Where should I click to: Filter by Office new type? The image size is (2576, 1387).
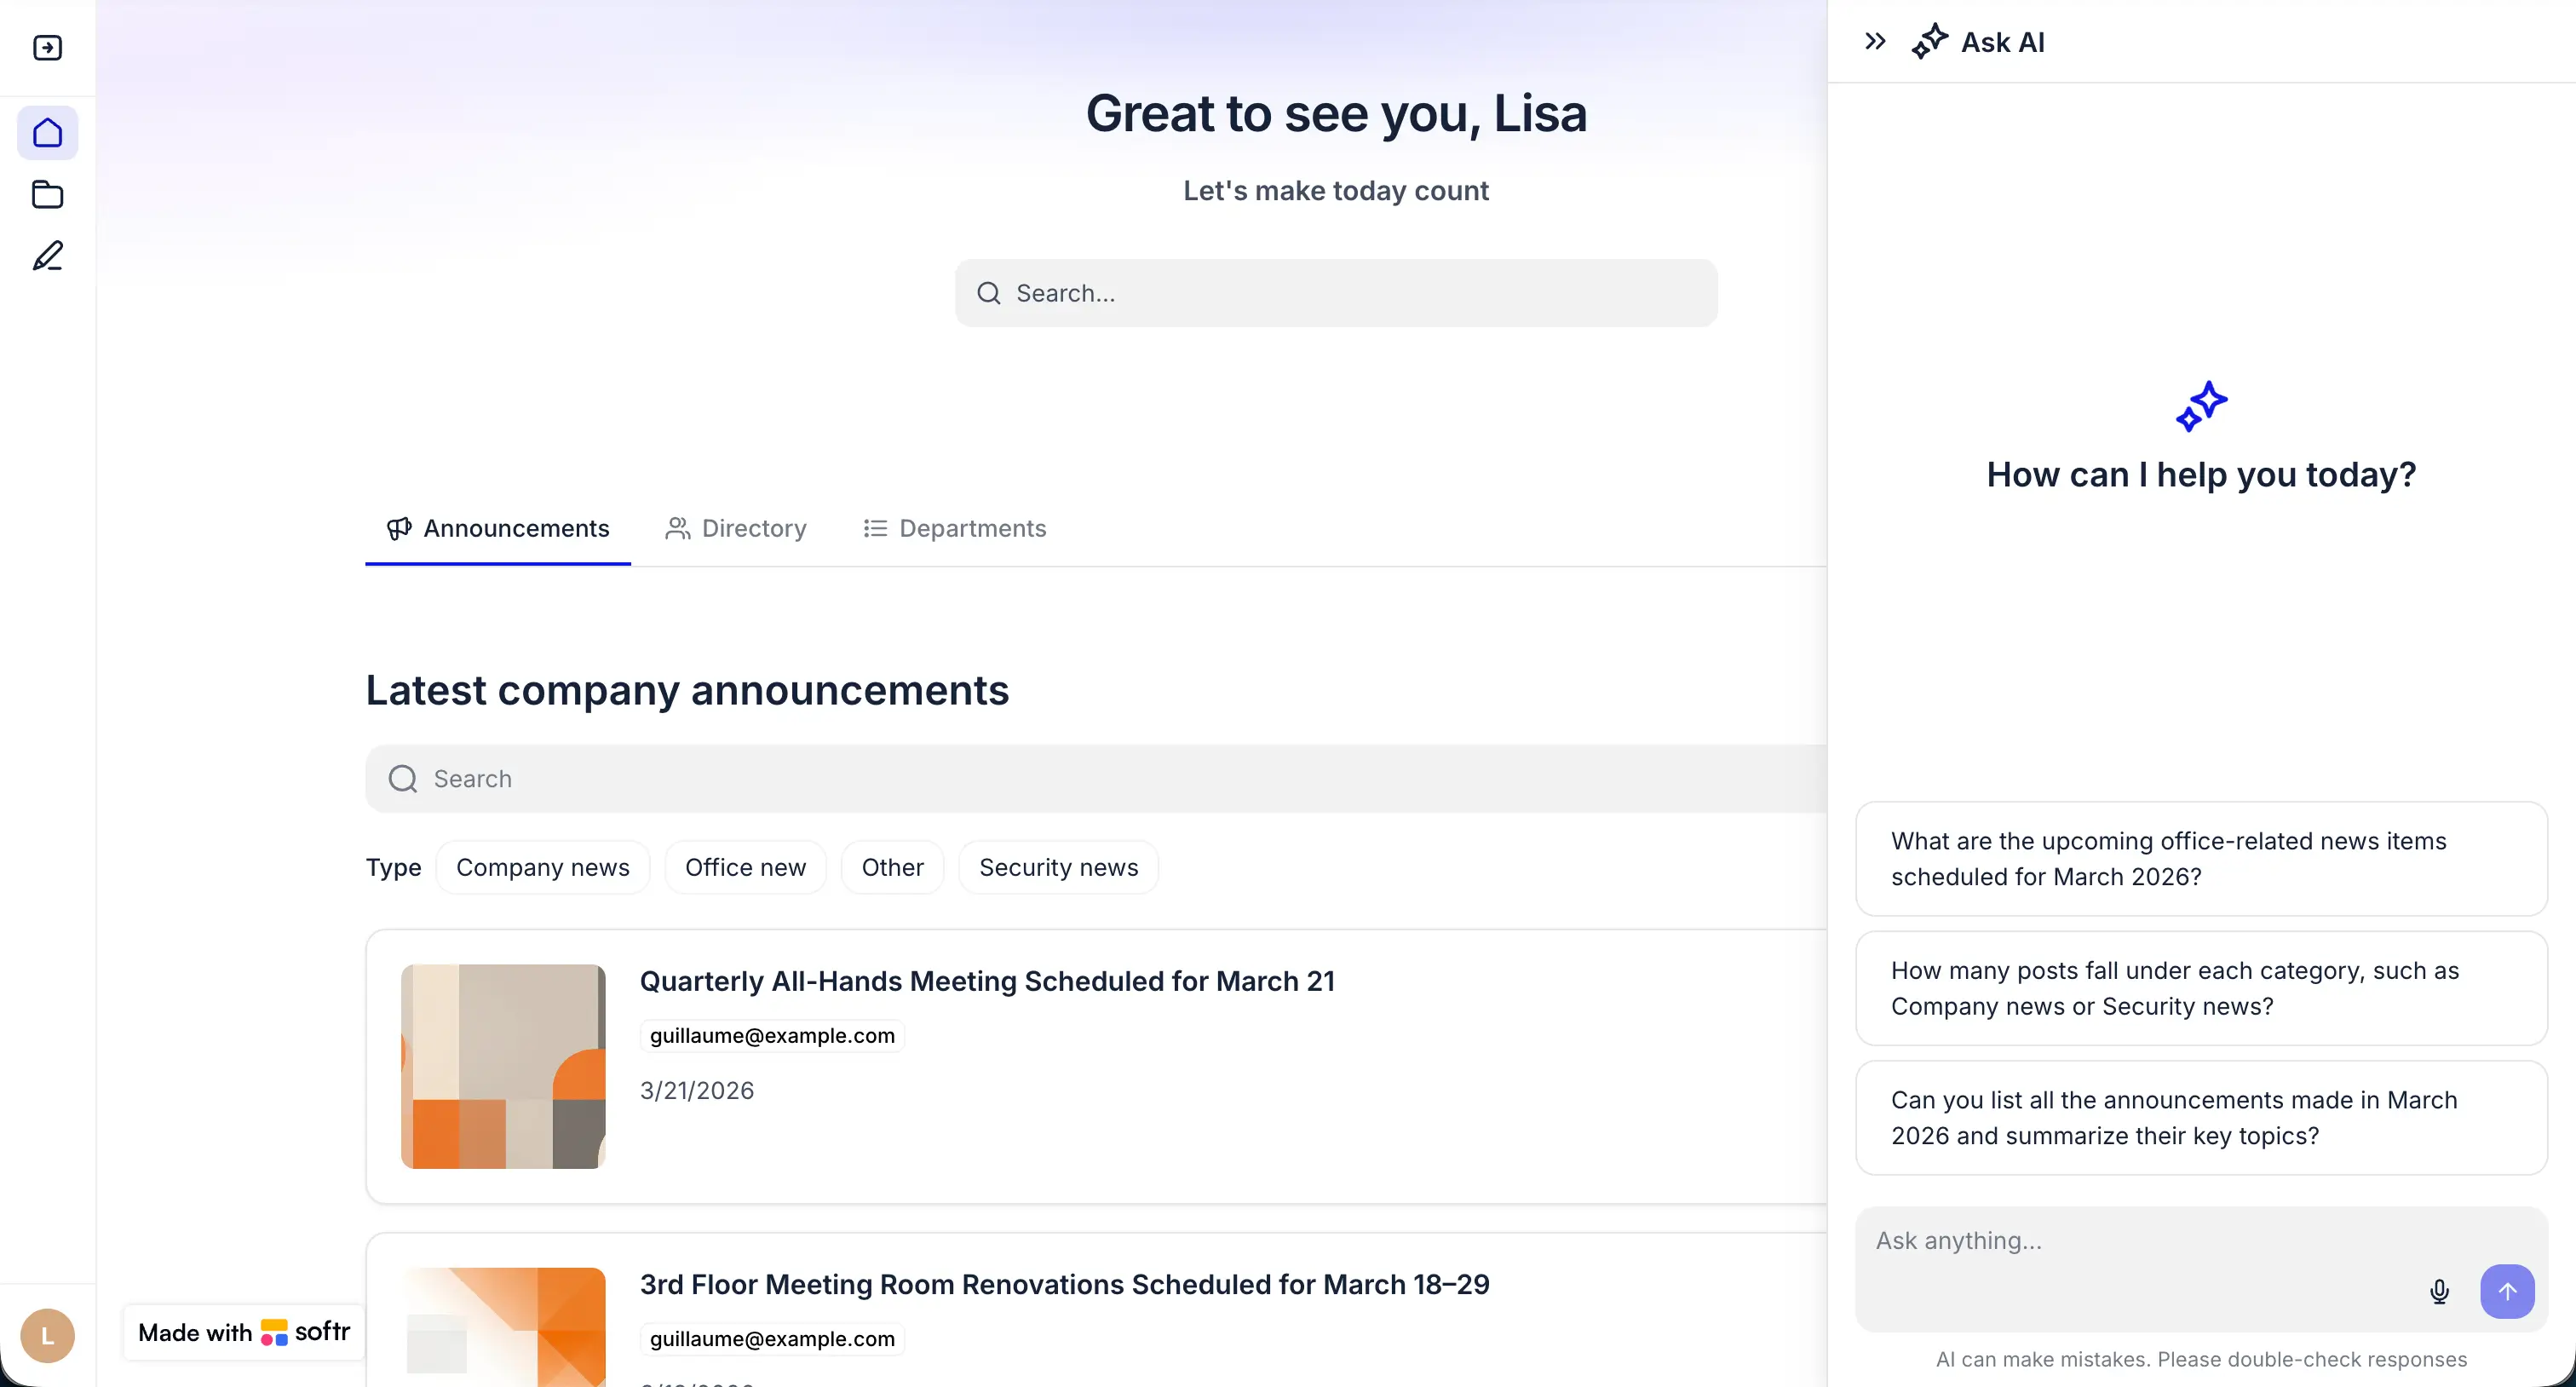point(745,867)
